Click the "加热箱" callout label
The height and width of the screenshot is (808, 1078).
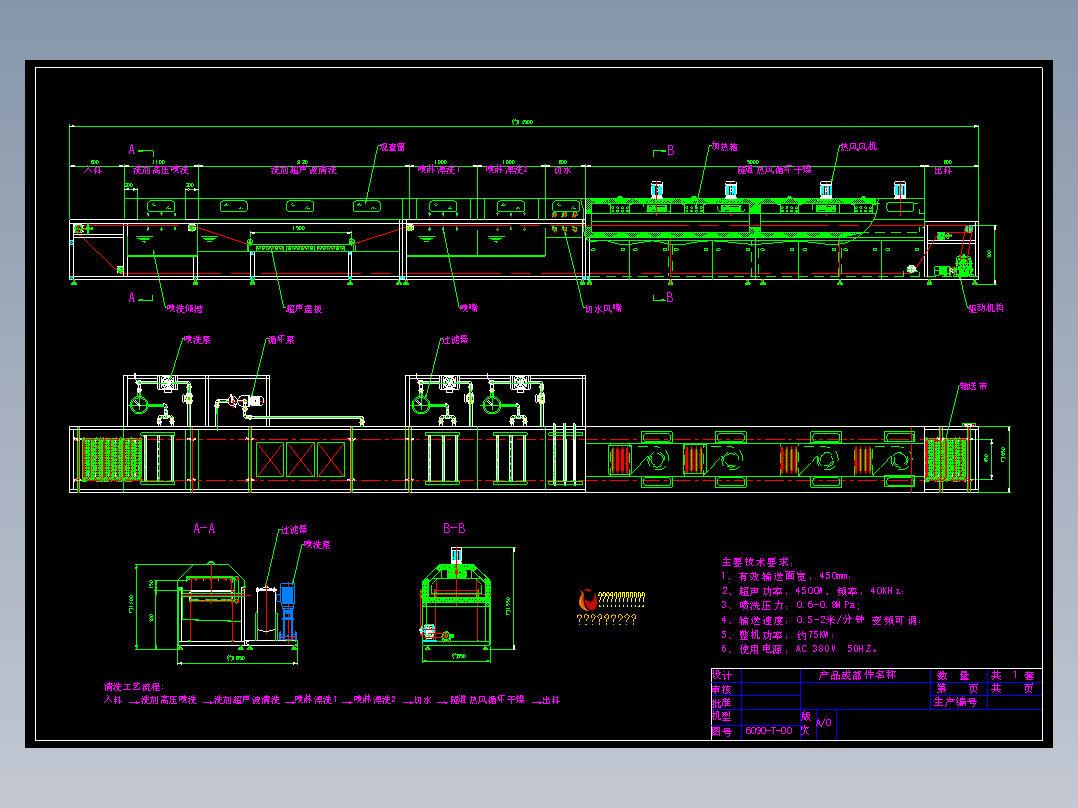click(x=725, y=147)
